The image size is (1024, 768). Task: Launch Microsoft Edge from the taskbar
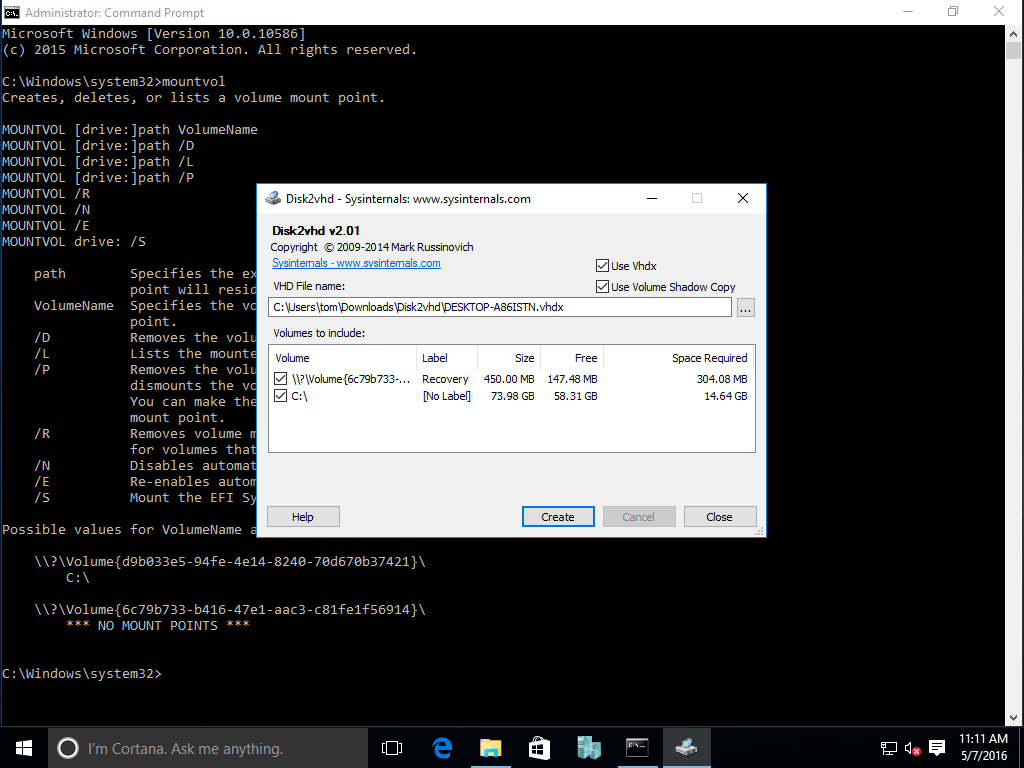442,747
